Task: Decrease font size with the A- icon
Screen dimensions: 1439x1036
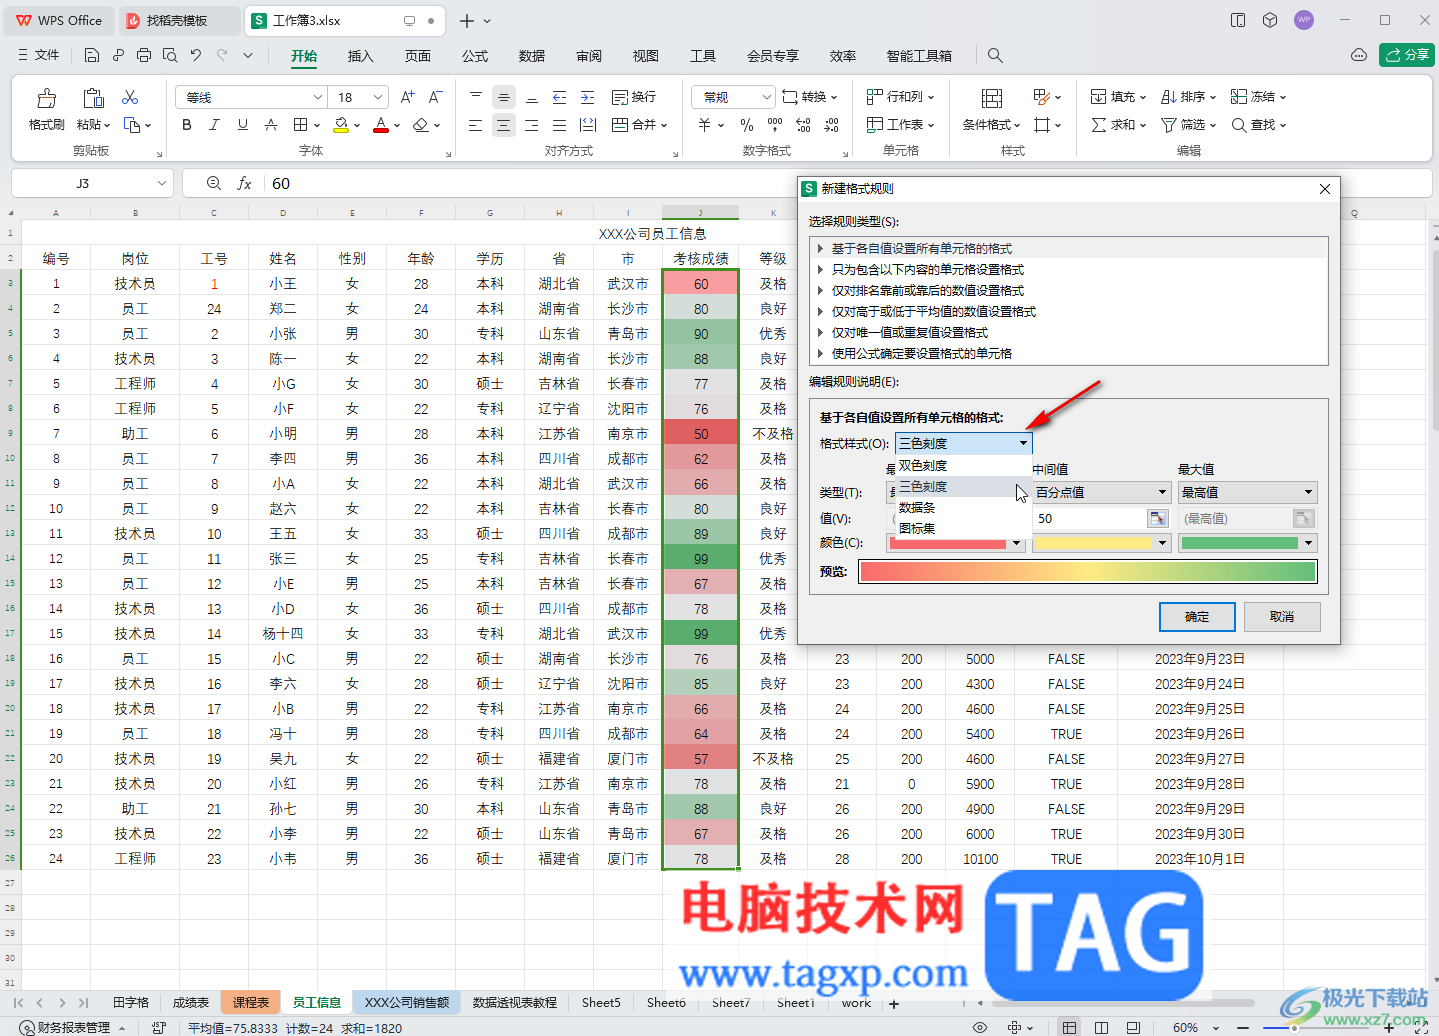Action: (435, 97)
